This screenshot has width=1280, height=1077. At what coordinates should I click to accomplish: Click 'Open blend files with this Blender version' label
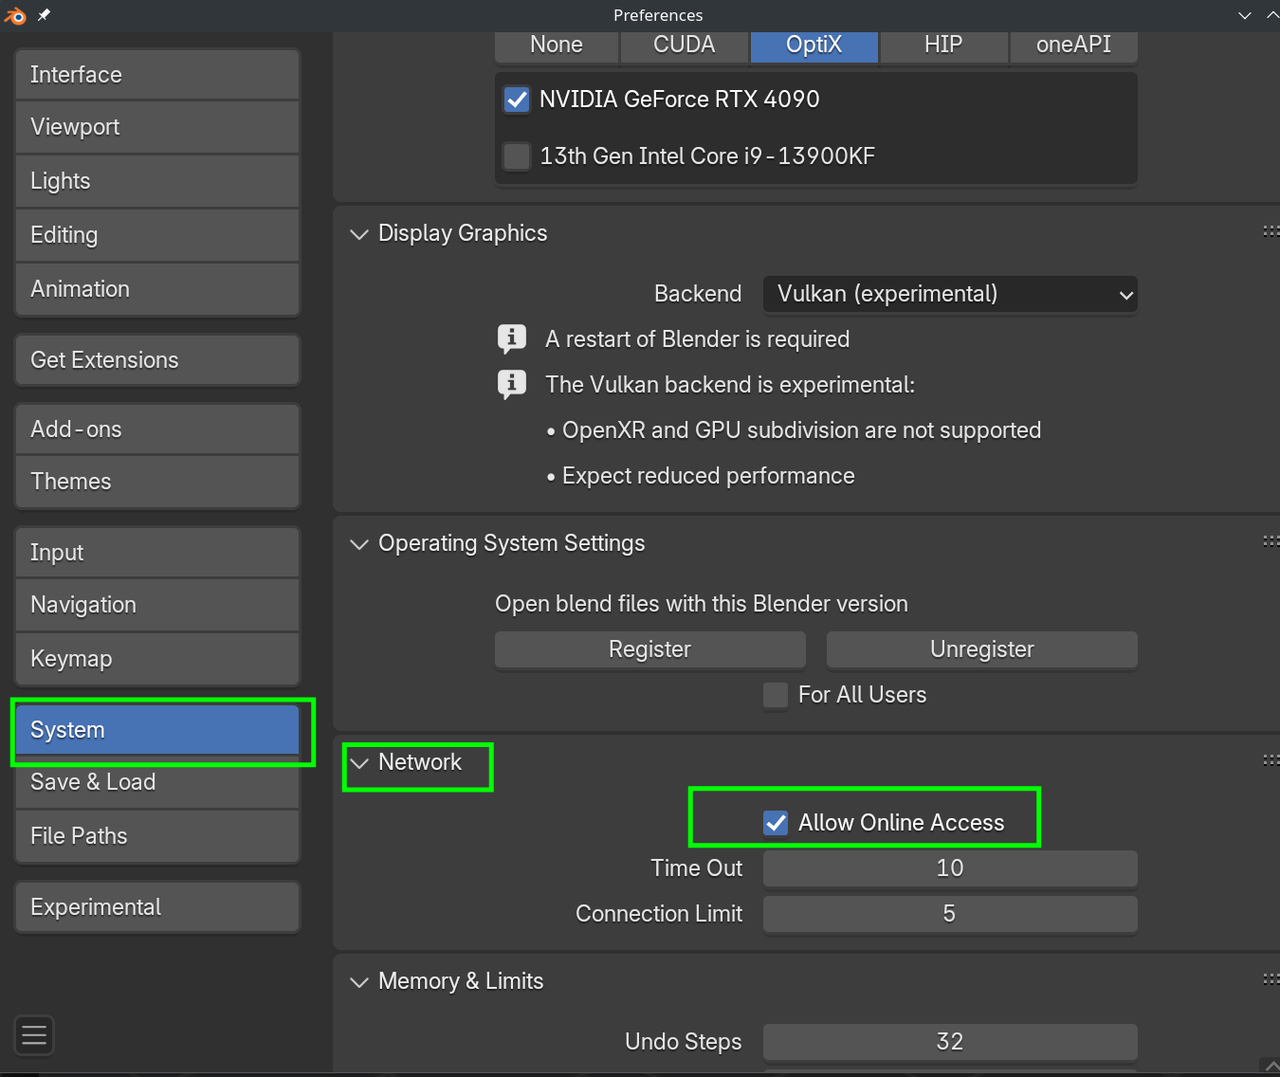tap(701, 604)
